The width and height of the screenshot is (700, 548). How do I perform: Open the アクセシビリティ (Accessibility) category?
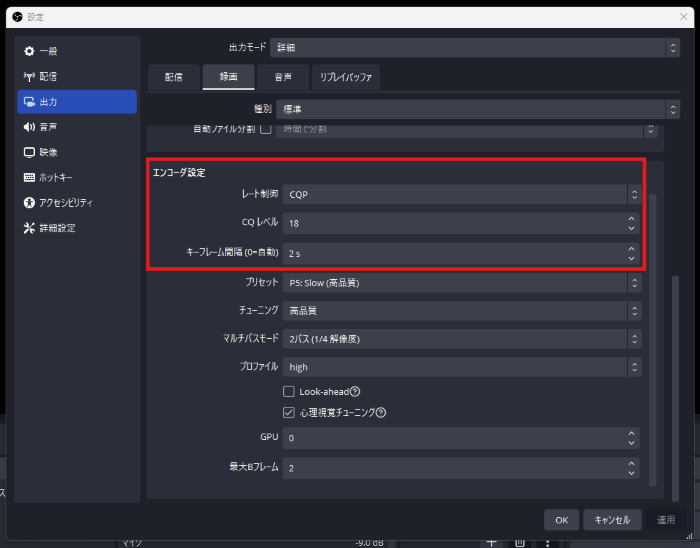pos(77,203)
